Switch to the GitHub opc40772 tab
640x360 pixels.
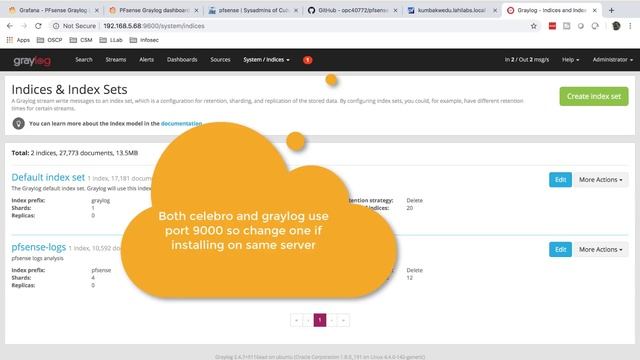coord(353,10)
